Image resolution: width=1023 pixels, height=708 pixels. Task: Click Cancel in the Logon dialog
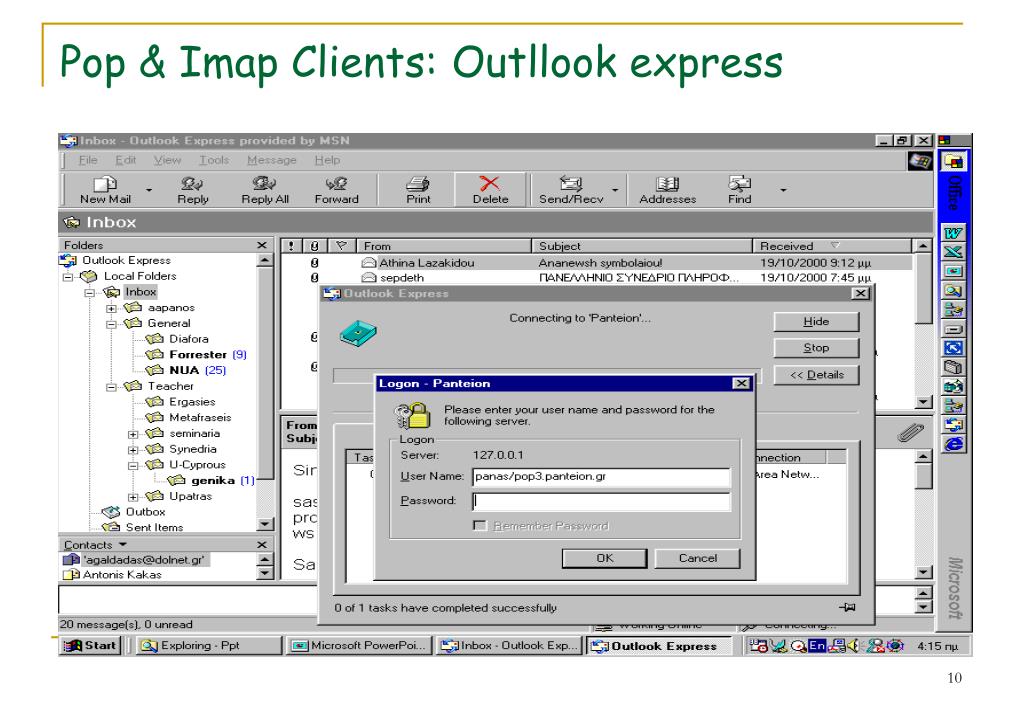[x=697, y=559]
